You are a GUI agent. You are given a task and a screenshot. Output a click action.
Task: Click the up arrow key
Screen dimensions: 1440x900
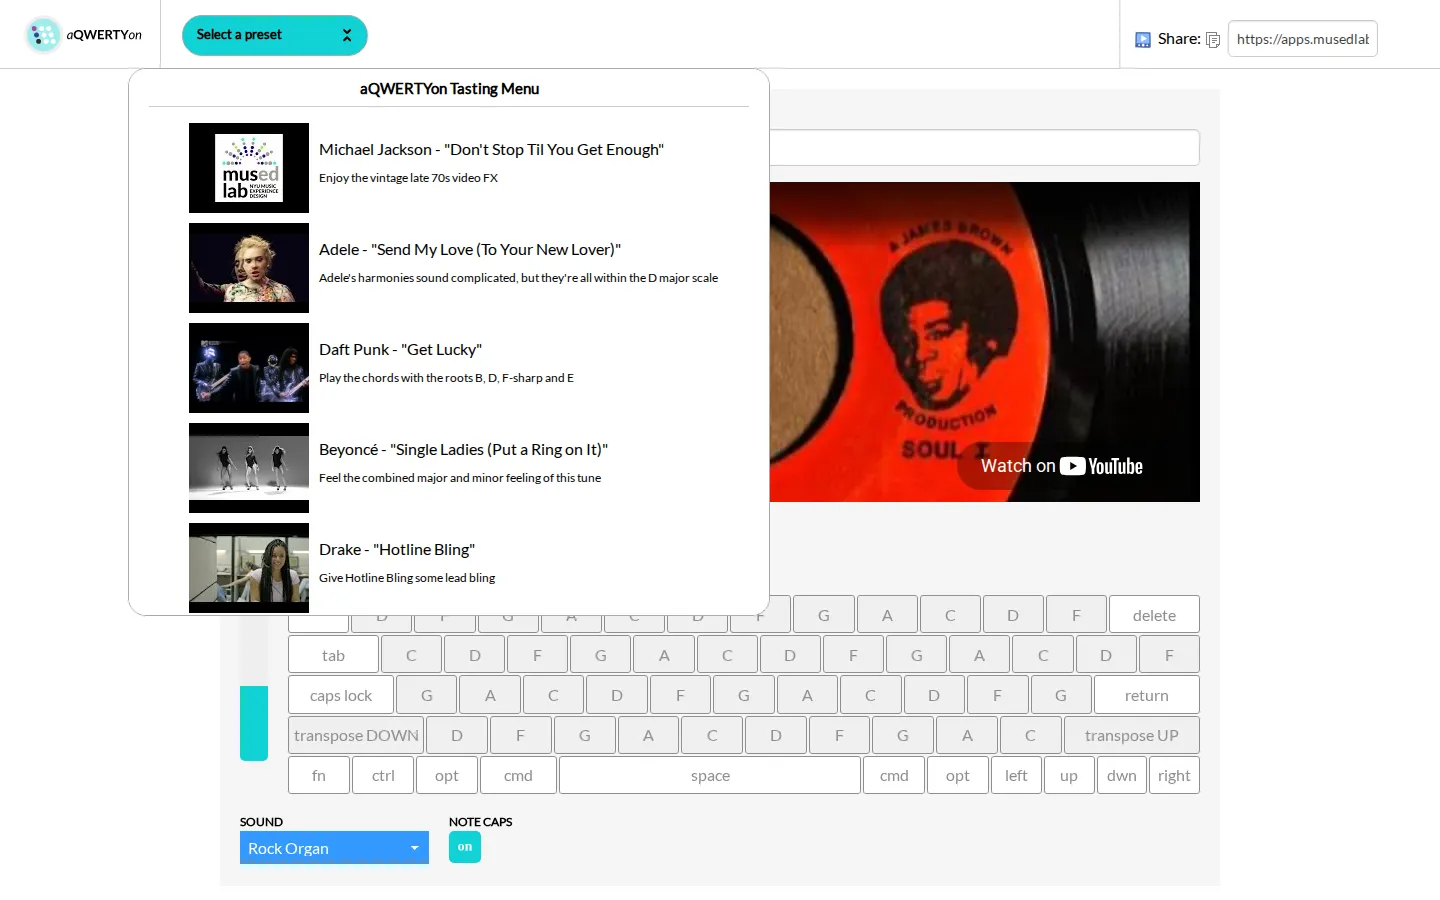1069,775
